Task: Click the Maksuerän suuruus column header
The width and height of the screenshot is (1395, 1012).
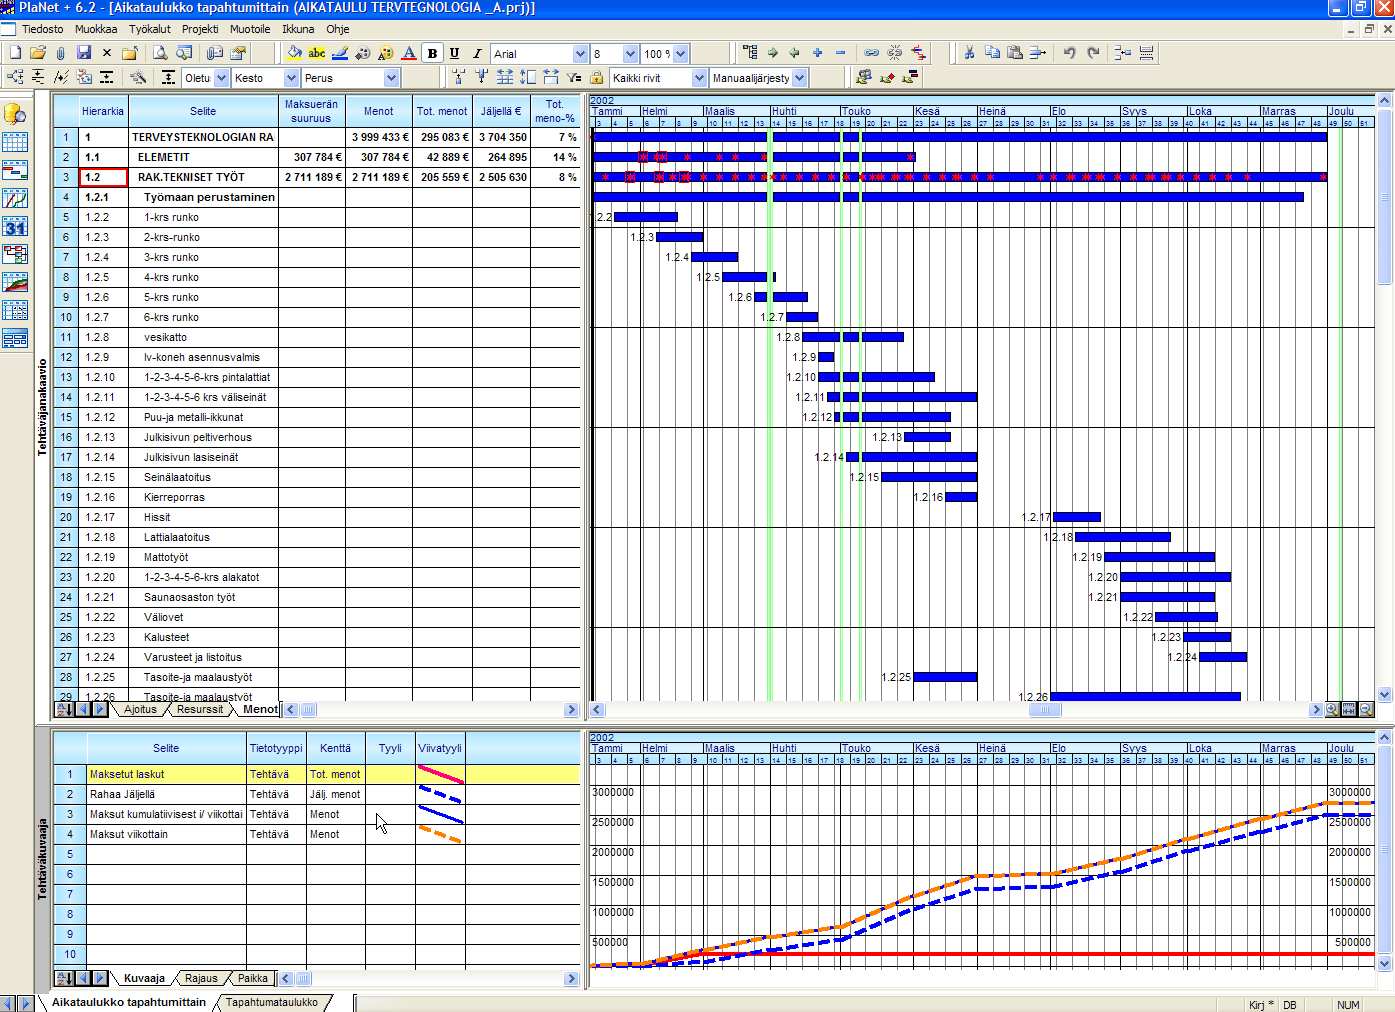Action: tap(311, 111)
